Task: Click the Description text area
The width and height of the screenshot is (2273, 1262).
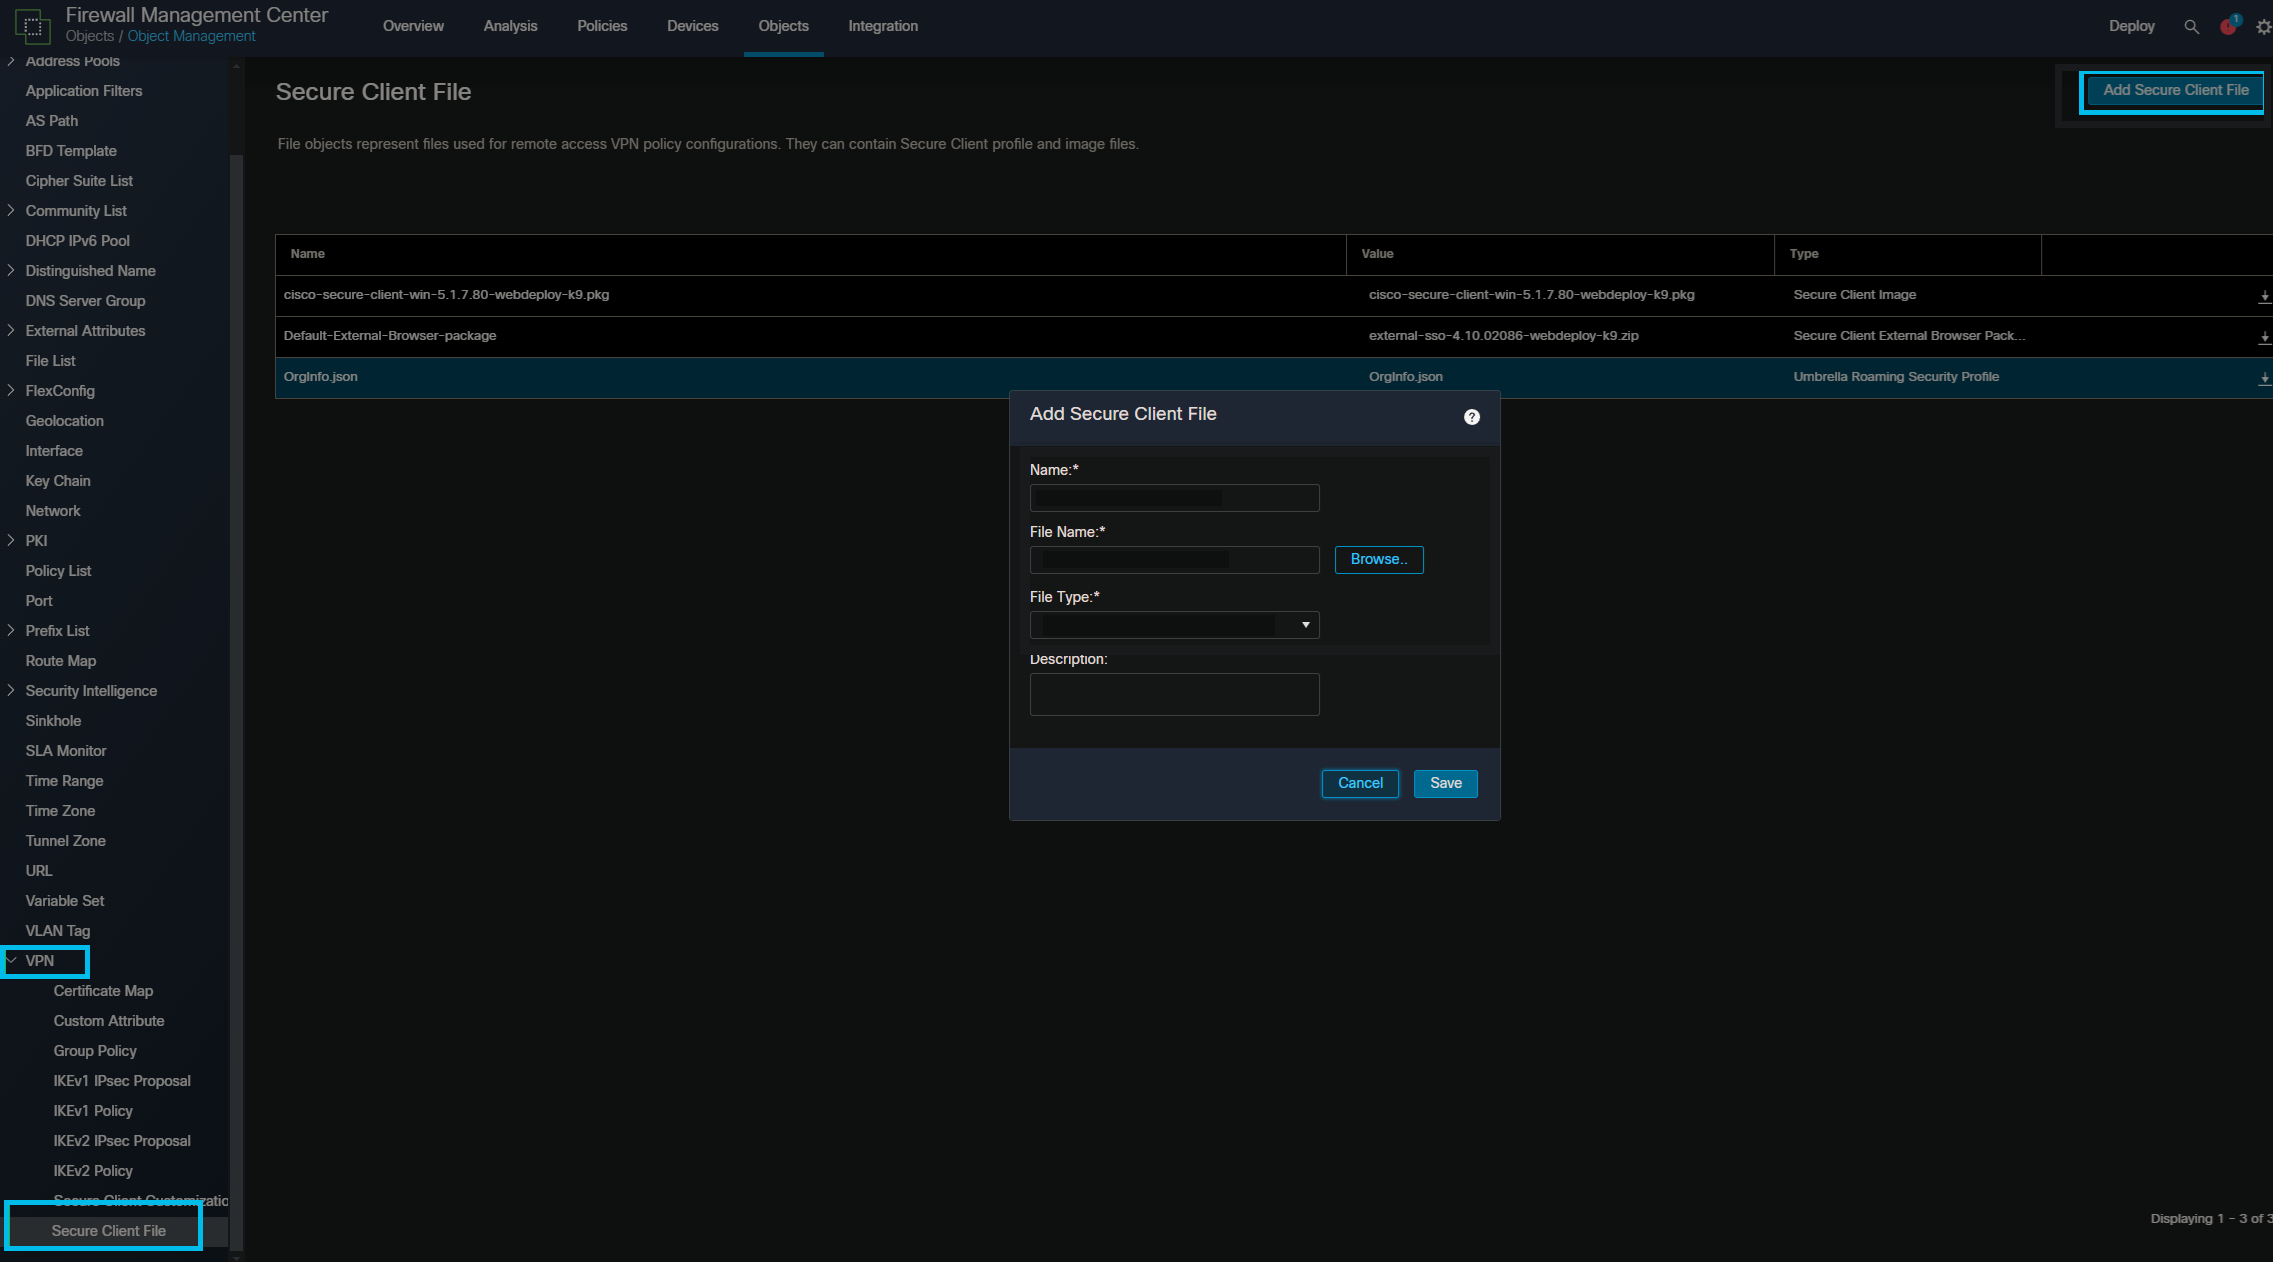Action: (1175, 694)
